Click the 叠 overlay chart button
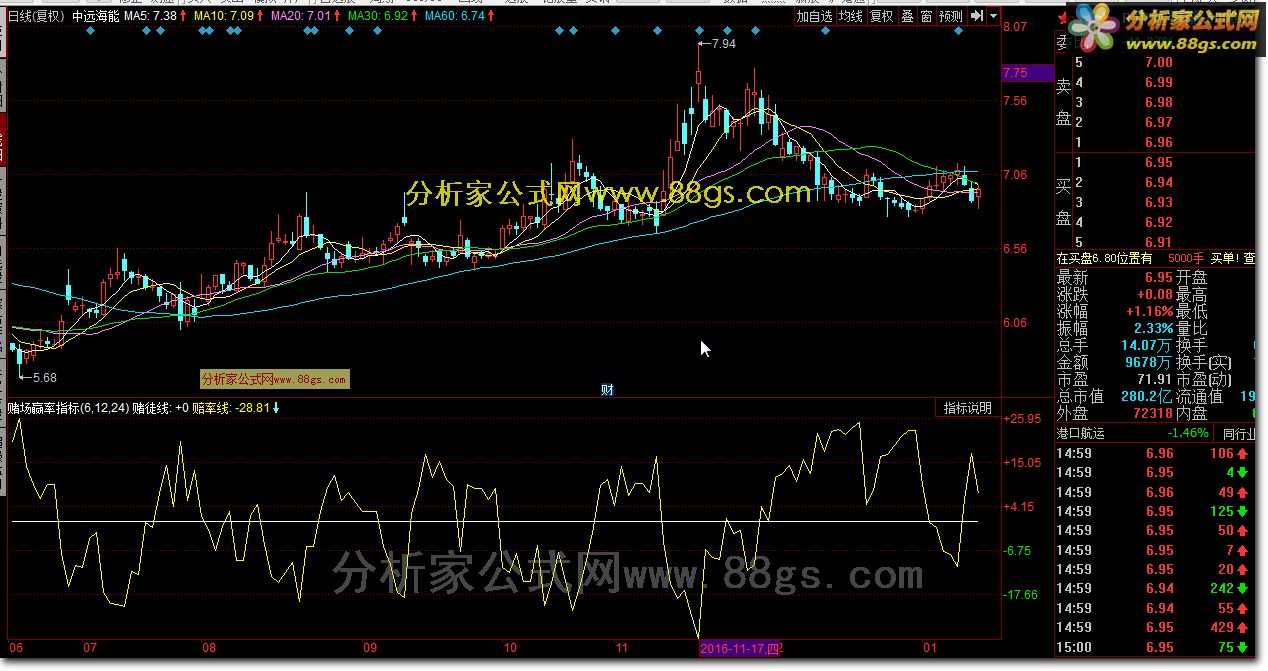Viewport: 1268px width, 671px height. coord(907,16)
